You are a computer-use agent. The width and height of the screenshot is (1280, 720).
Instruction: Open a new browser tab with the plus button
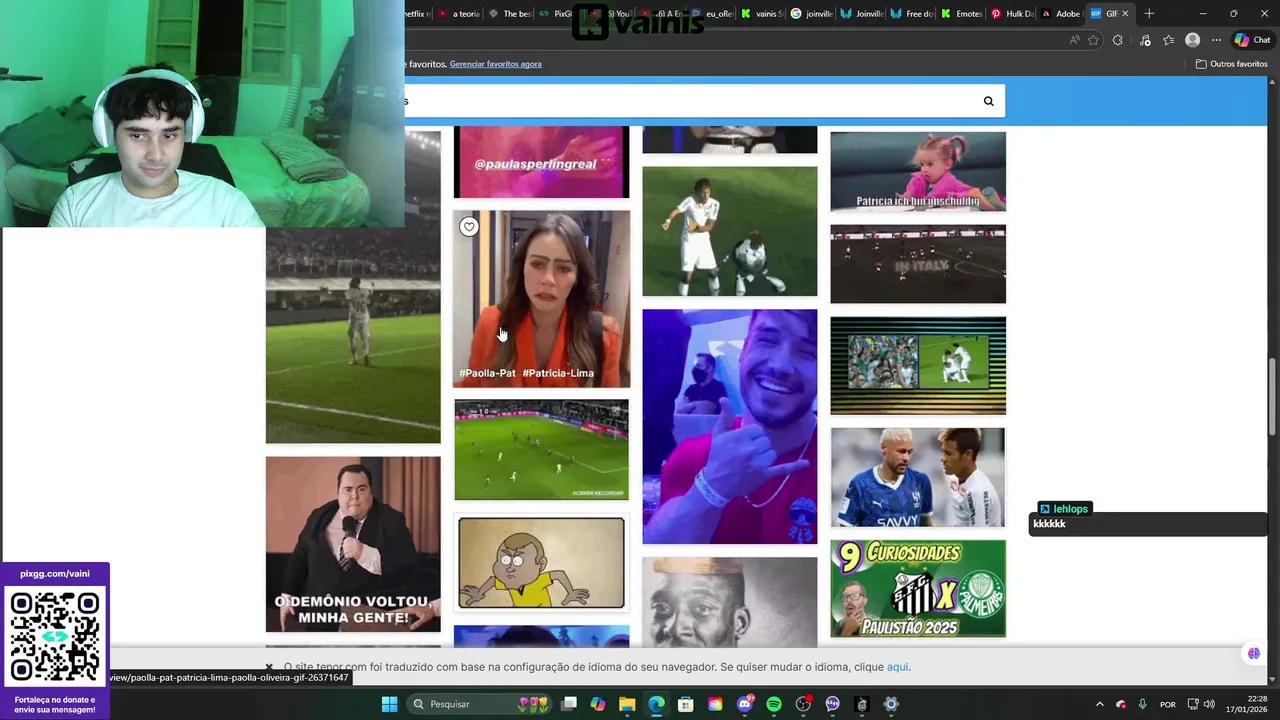tap(1149, 14)
